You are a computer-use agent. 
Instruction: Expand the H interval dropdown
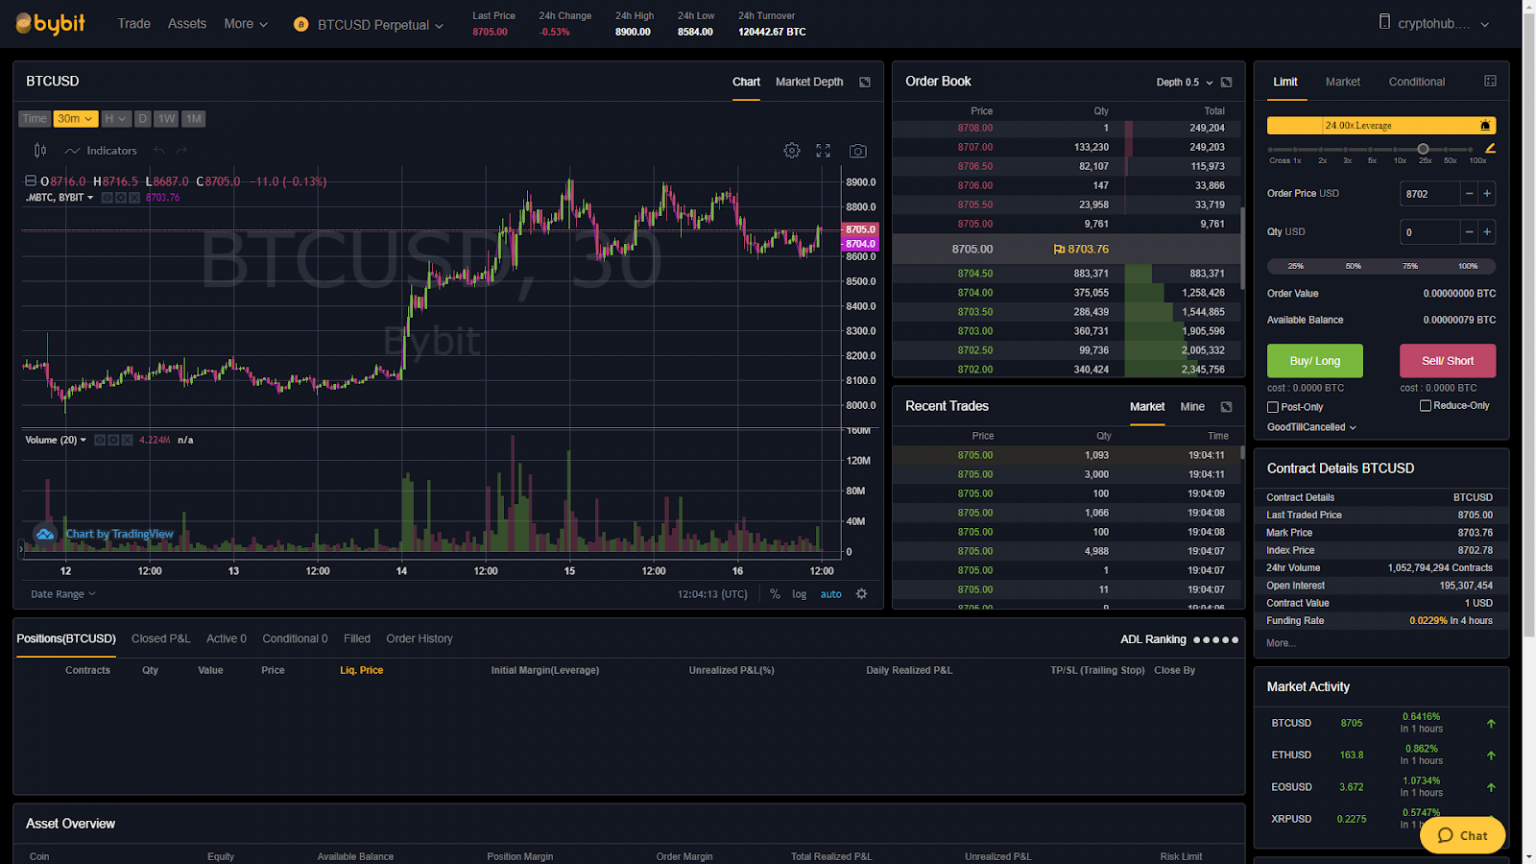coord(116,119)
